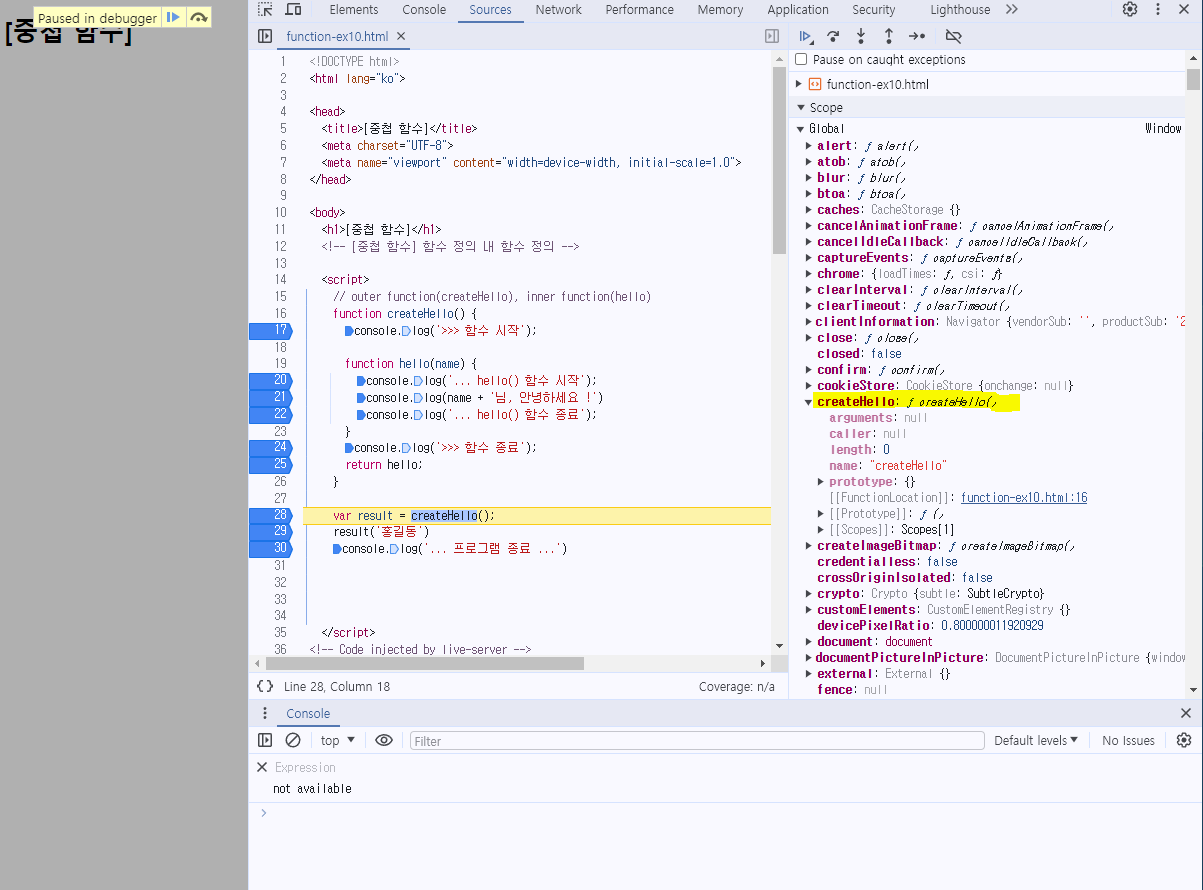Open the Application tab
1203x890 pixels.
coord(798,10)
